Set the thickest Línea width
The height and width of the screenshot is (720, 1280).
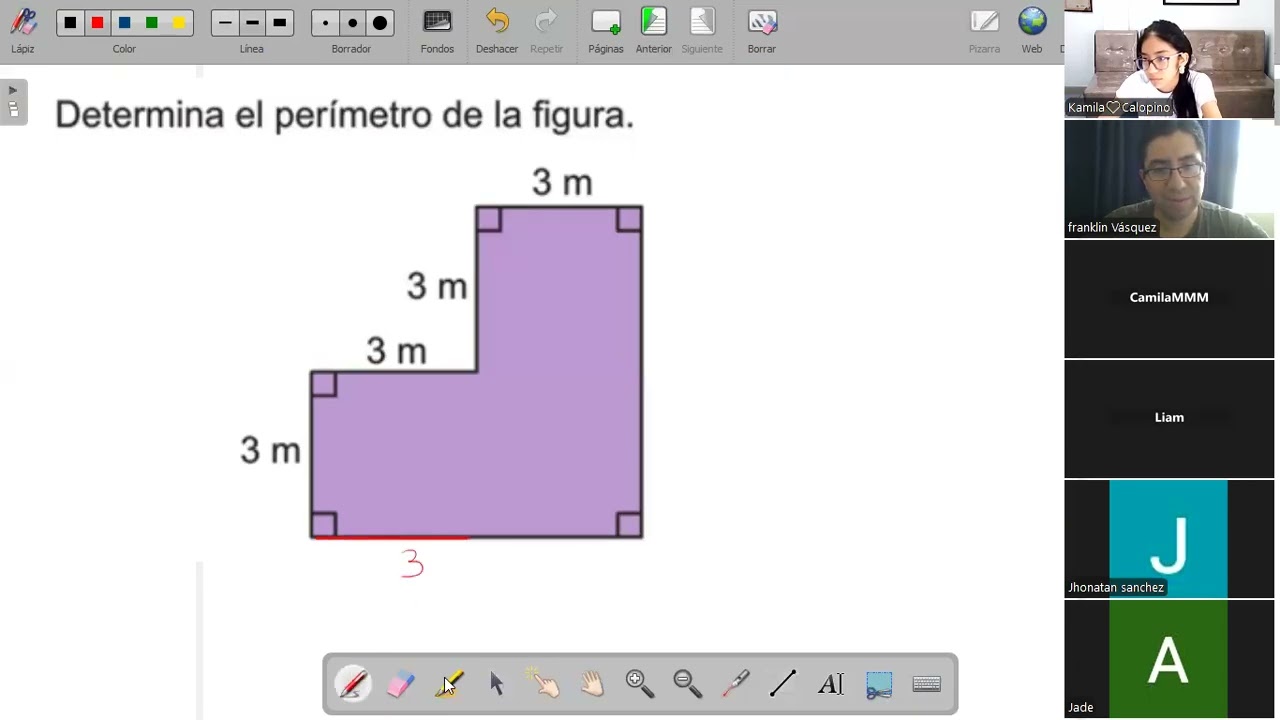point(279,23)
